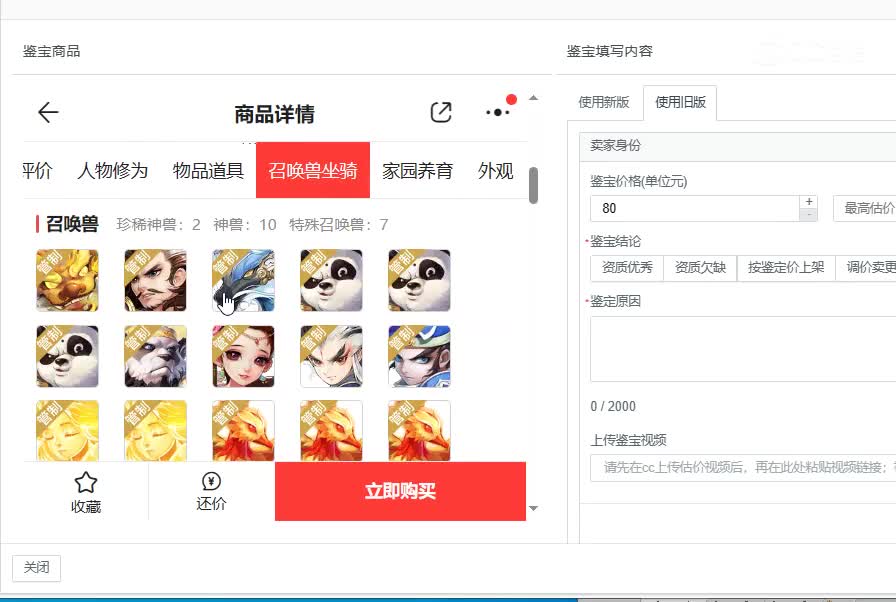Open the 家园养育 category tab

(417, 170)
